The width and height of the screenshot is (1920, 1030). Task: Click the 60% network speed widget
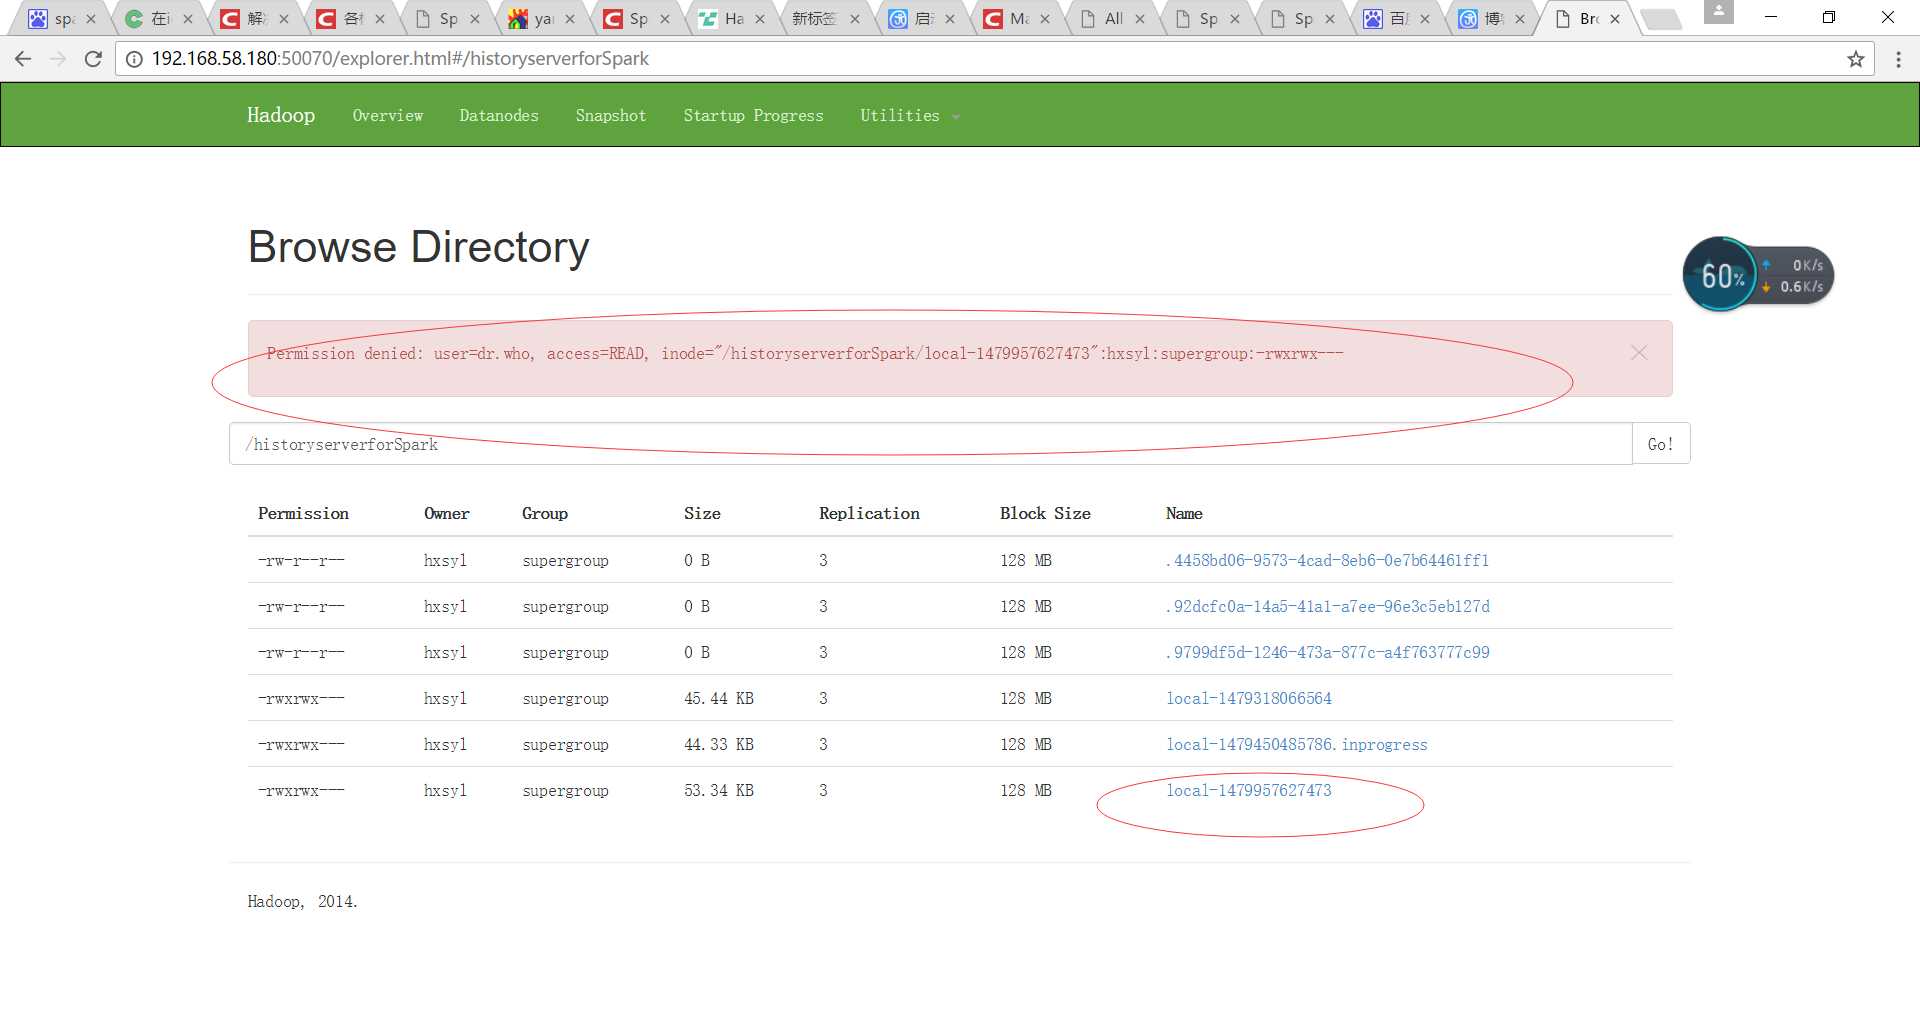click(1758, 275)
